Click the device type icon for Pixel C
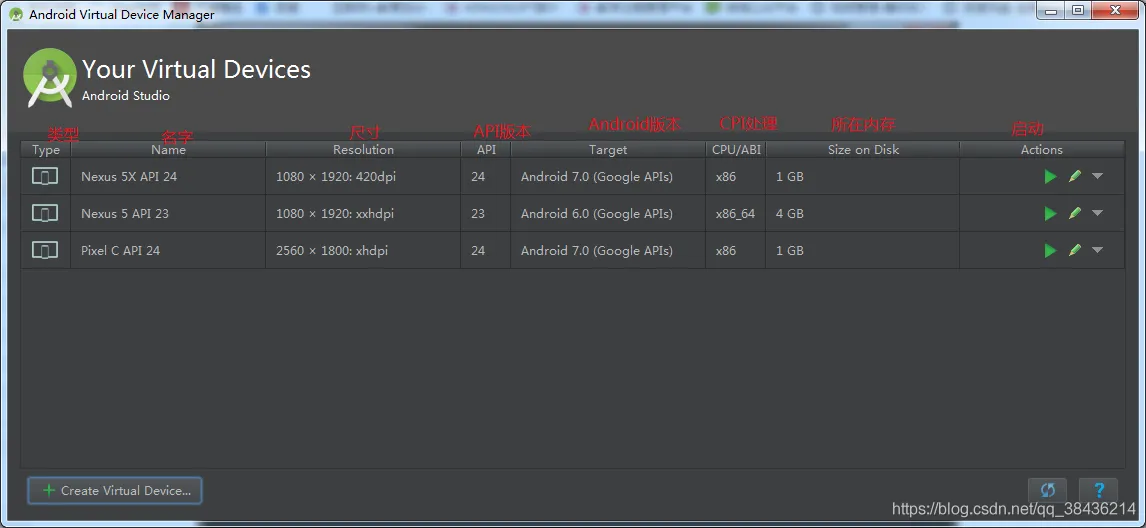 45,249
